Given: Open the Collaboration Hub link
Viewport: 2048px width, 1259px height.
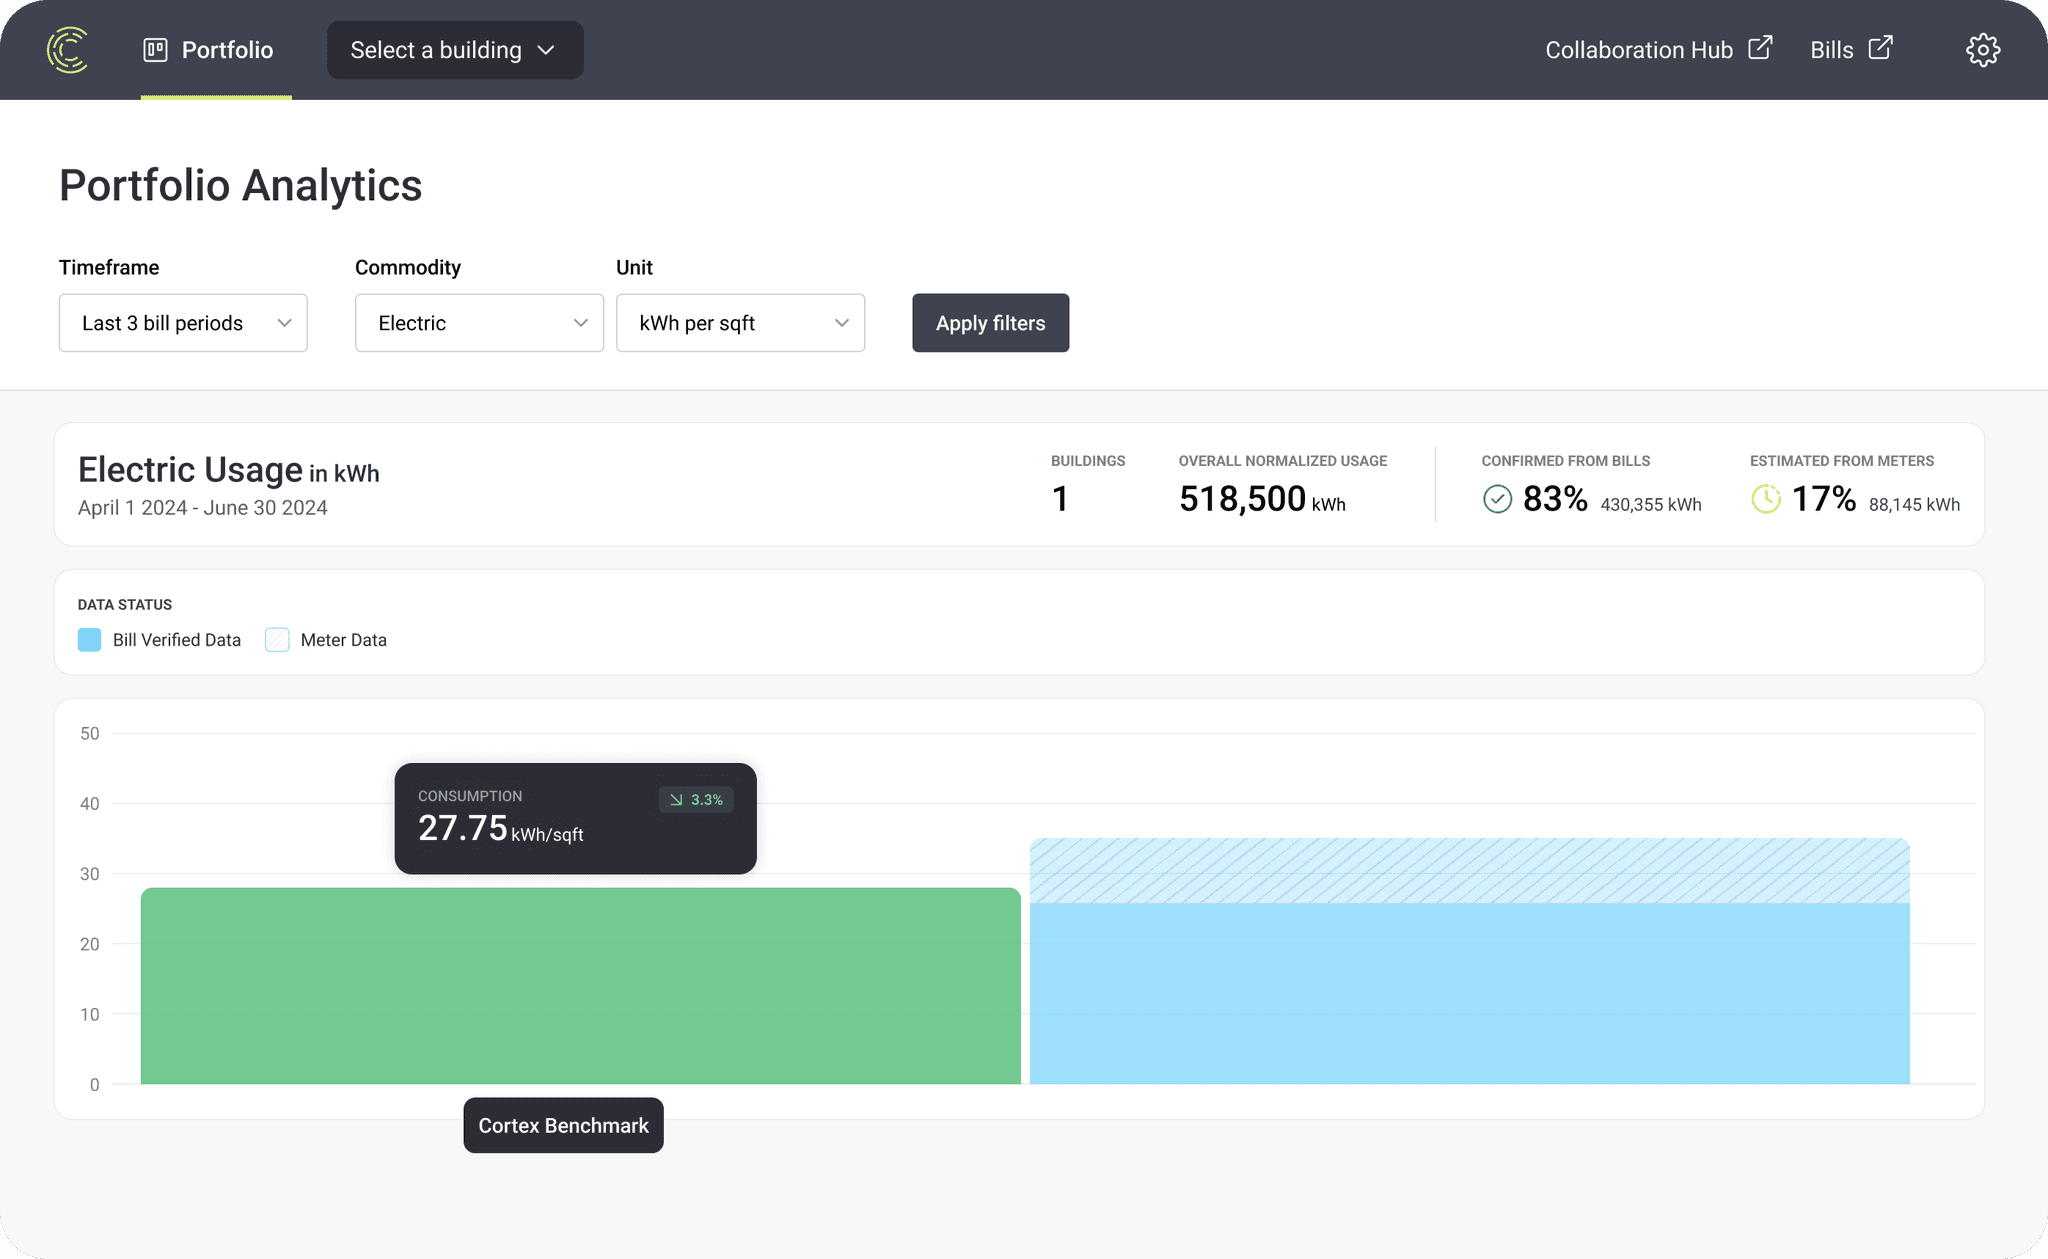Looking at the screenshot, I should pyautogui.click(x=1638, y=50).
